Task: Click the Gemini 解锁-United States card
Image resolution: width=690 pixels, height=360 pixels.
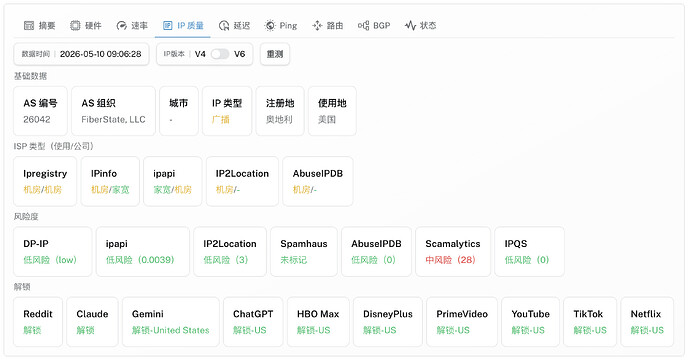Action: point(171,322)
